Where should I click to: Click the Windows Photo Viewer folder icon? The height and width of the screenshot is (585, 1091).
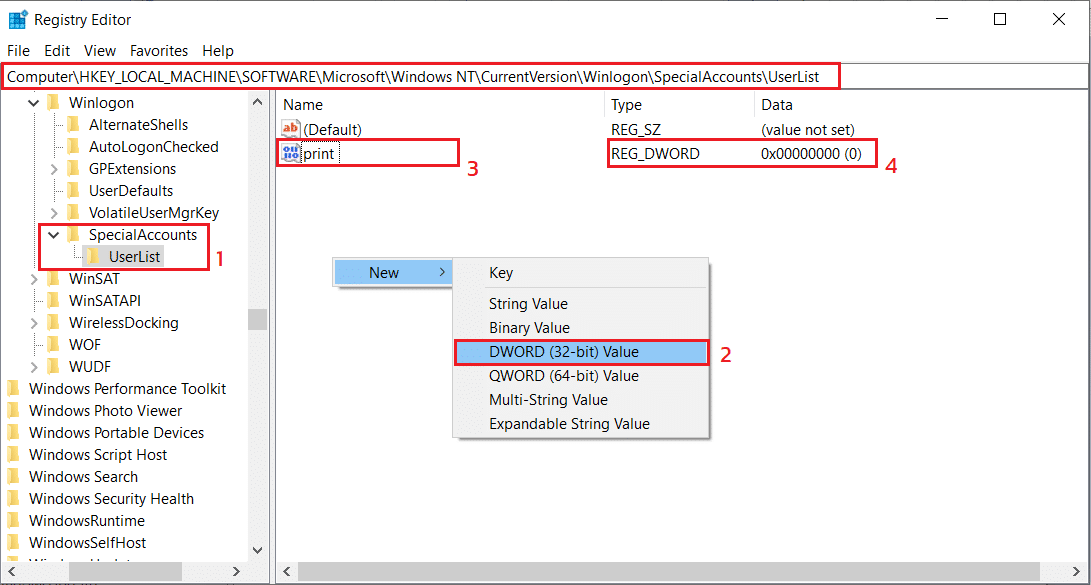tap(14, 411)
